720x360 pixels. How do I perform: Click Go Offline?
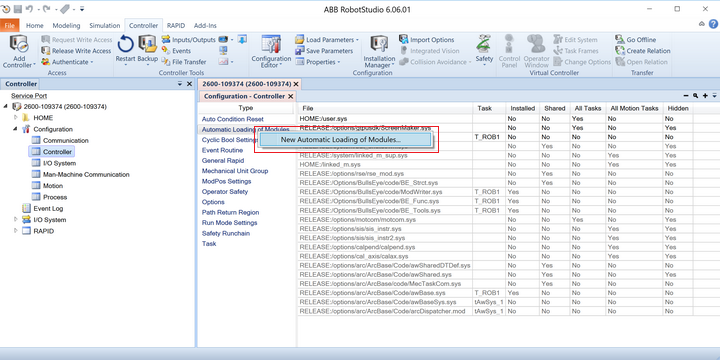636,40
